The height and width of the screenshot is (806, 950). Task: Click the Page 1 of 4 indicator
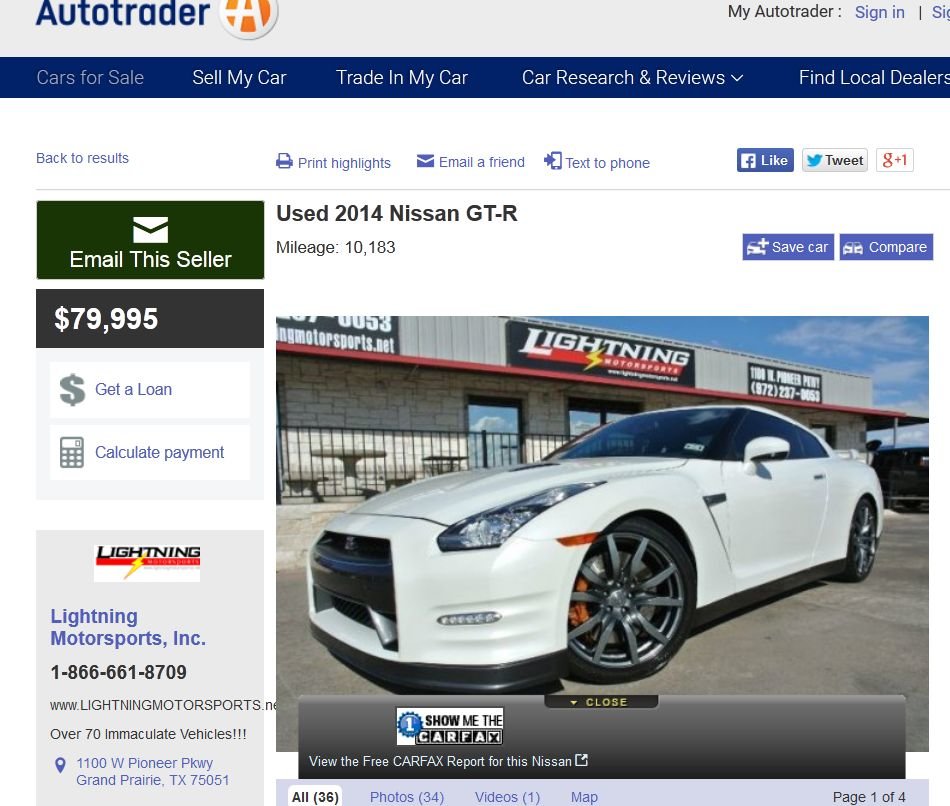tap(869, 797)
